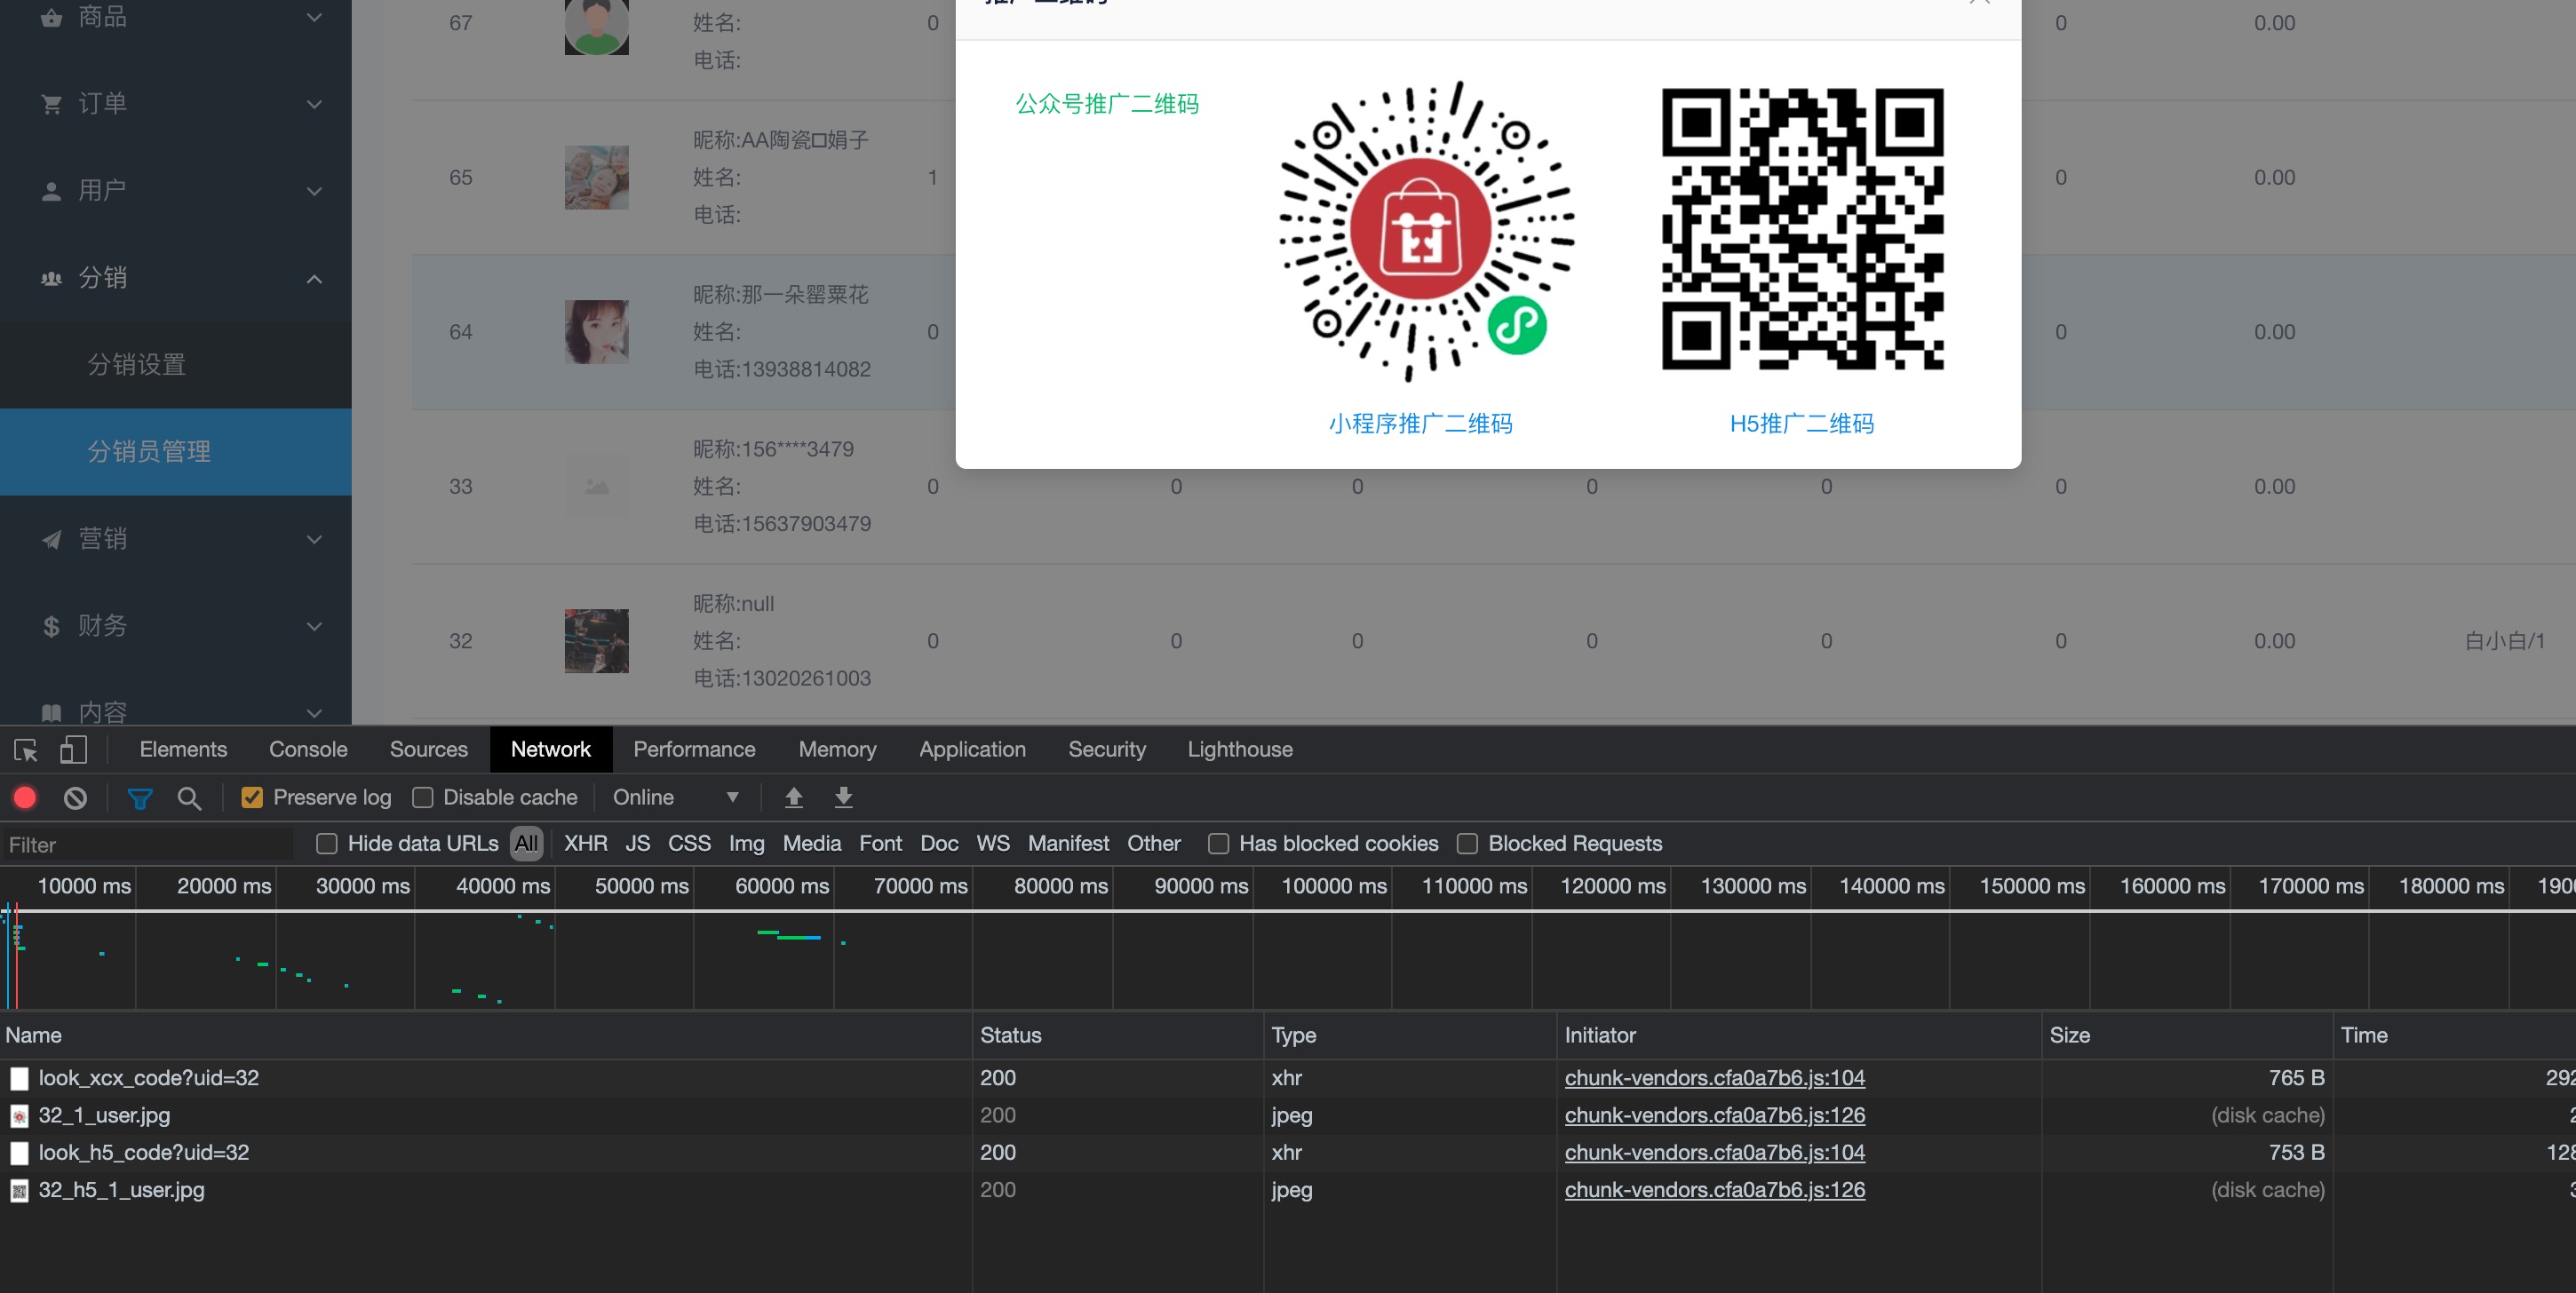The height and width of the screenshot is (1293, 2576).
Task: Check Has blocked cookies
Action: pos(1218,843)
